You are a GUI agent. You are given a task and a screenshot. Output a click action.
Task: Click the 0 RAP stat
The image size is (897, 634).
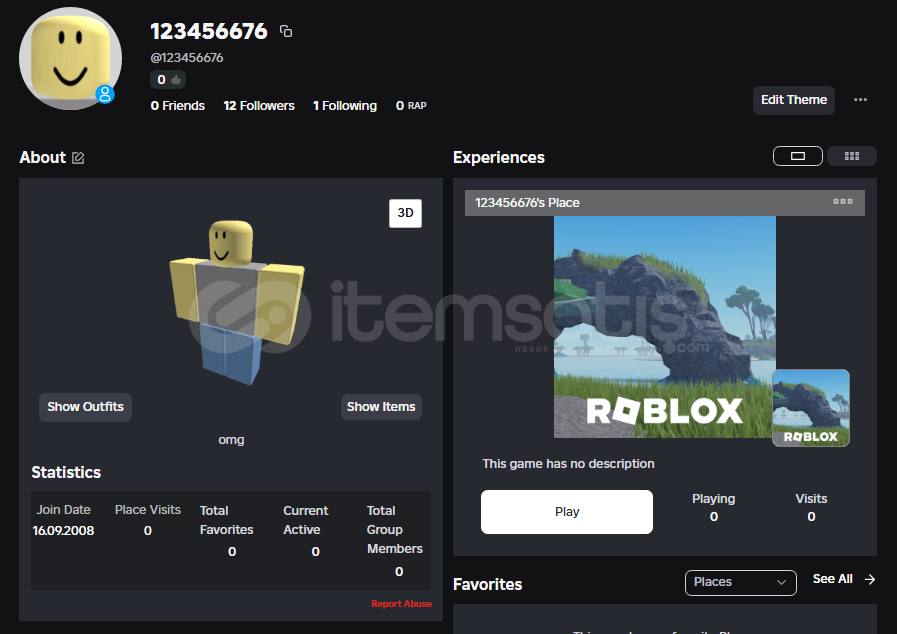411,106
